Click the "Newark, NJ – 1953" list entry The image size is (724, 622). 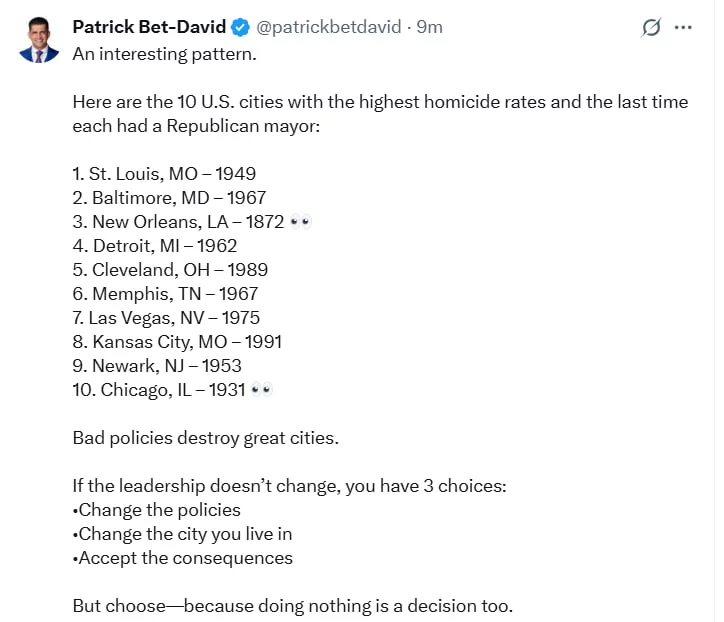click(x=157, y=366)
